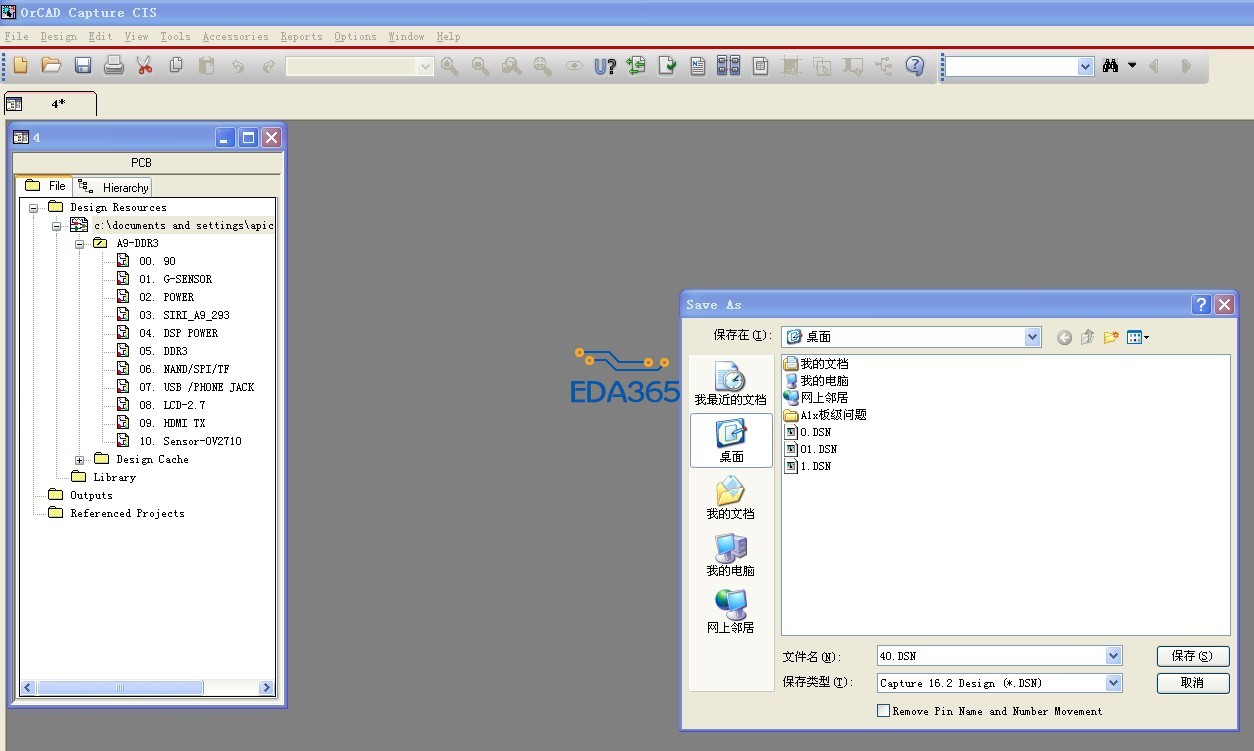The image size is (1254, 751).
Task: Select the File tab in project panel
Action: click(x=46, y=186)
